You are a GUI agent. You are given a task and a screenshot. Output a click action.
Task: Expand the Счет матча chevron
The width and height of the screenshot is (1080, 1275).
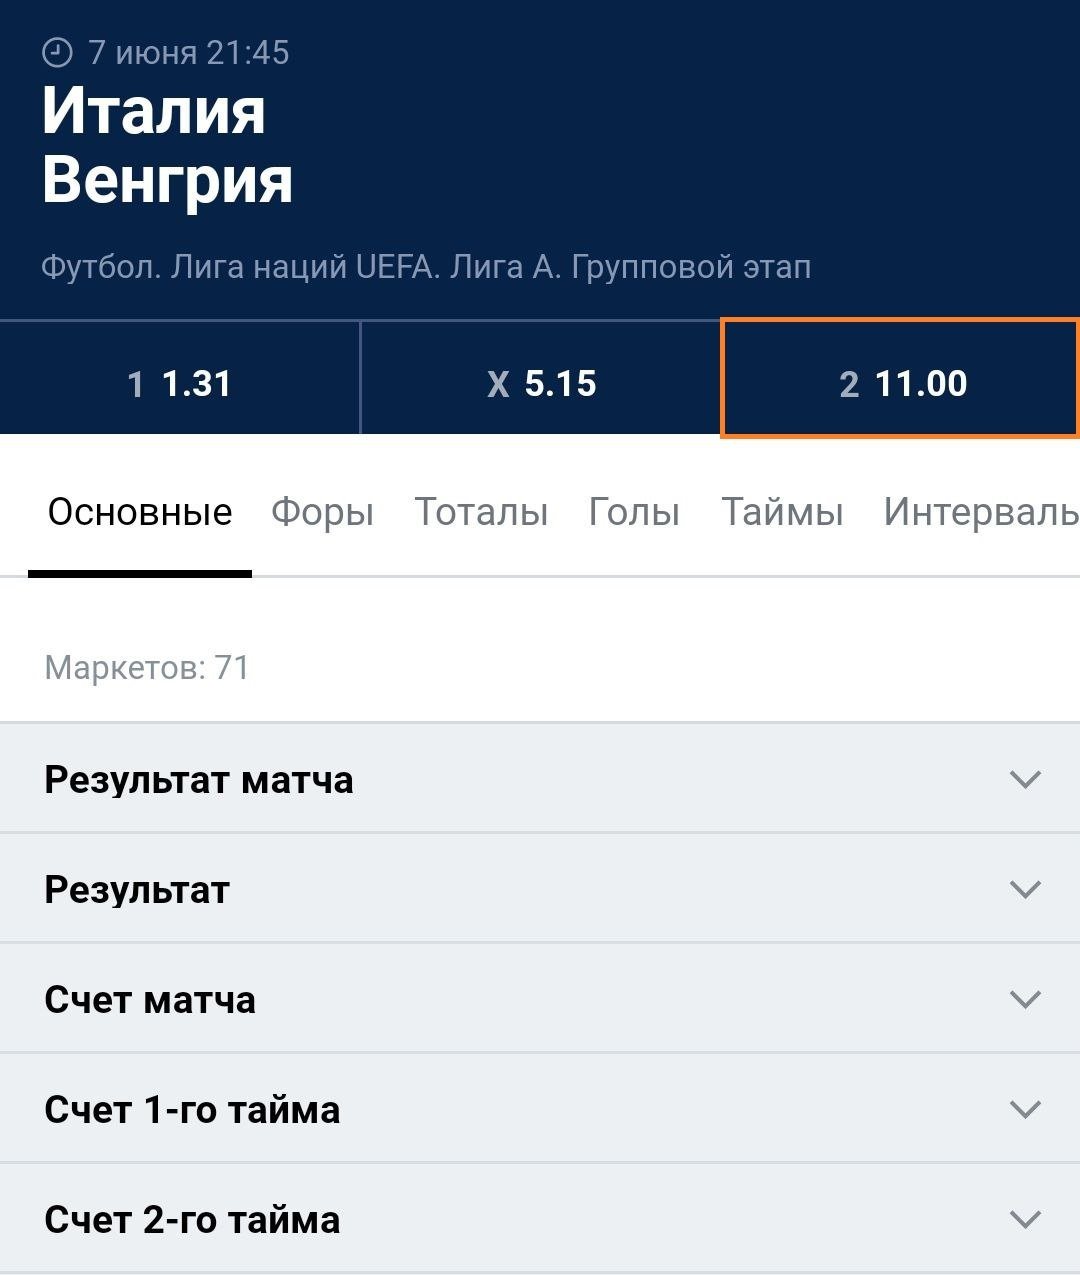coord(1025,999)
